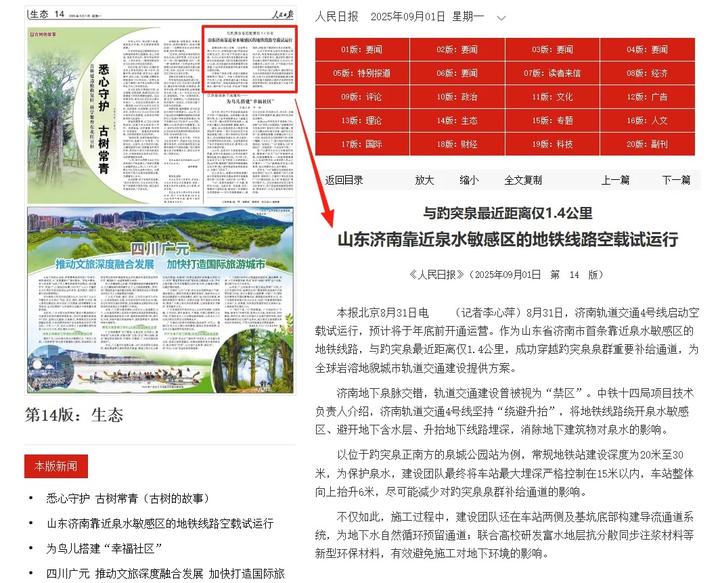Image resolution: width=720 pixels, height=583 pixels.
Task: Open section 04版：要闻
Action: [647, 50]
